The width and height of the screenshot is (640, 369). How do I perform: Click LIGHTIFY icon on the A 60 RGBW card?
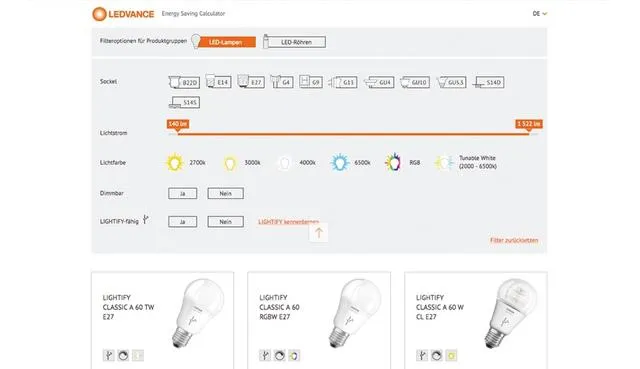coord(265,356)
